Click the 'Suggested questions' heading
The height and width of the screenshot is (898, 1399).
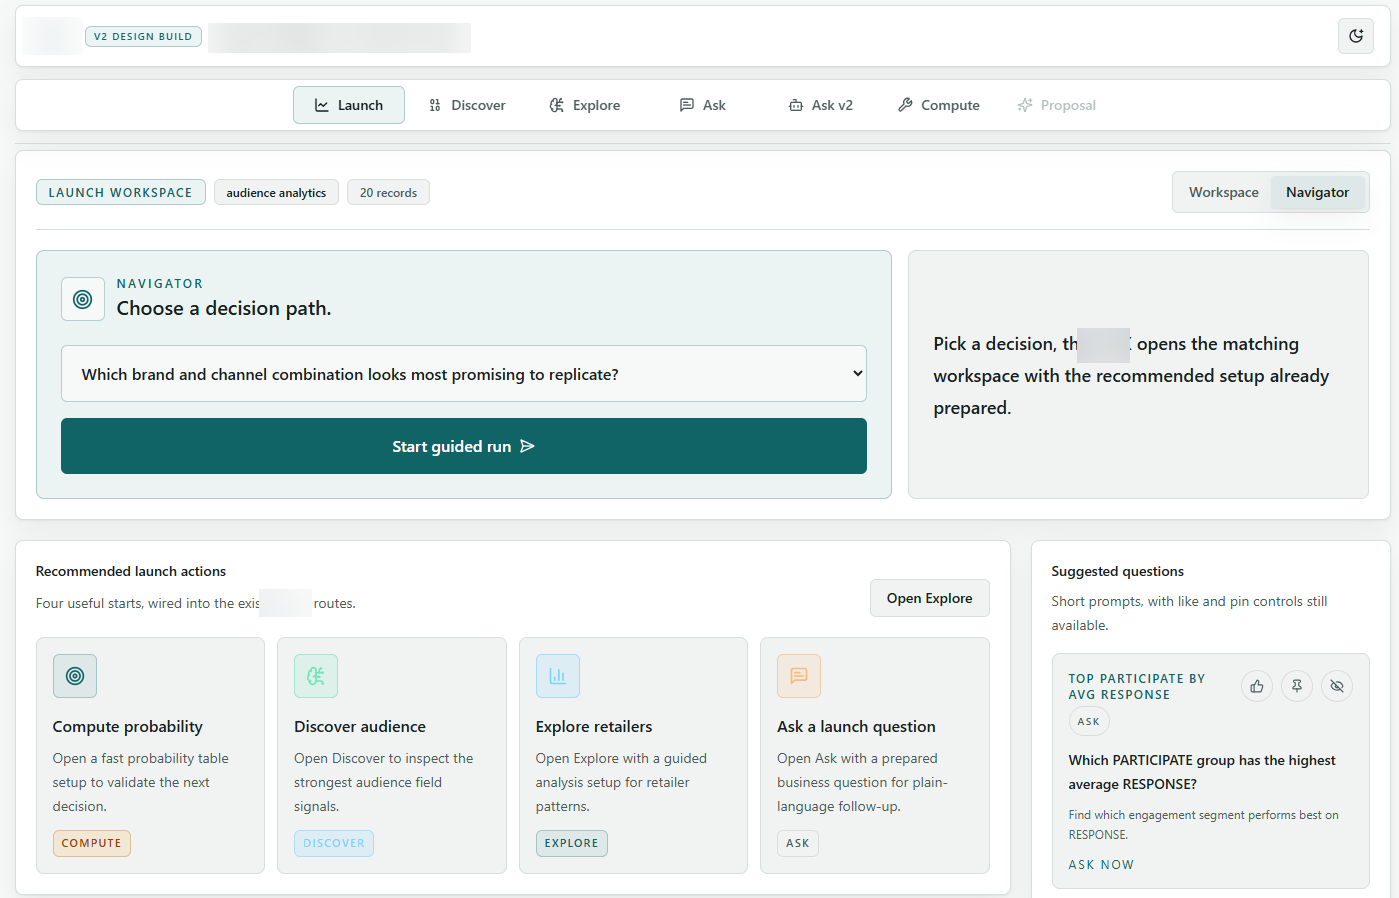(1117, 571)
